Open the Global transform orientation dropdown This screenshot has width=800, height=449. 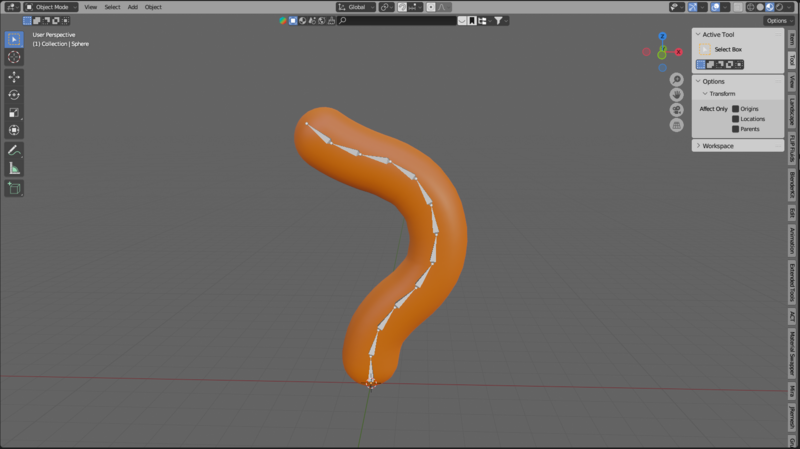tap(355, 7)
